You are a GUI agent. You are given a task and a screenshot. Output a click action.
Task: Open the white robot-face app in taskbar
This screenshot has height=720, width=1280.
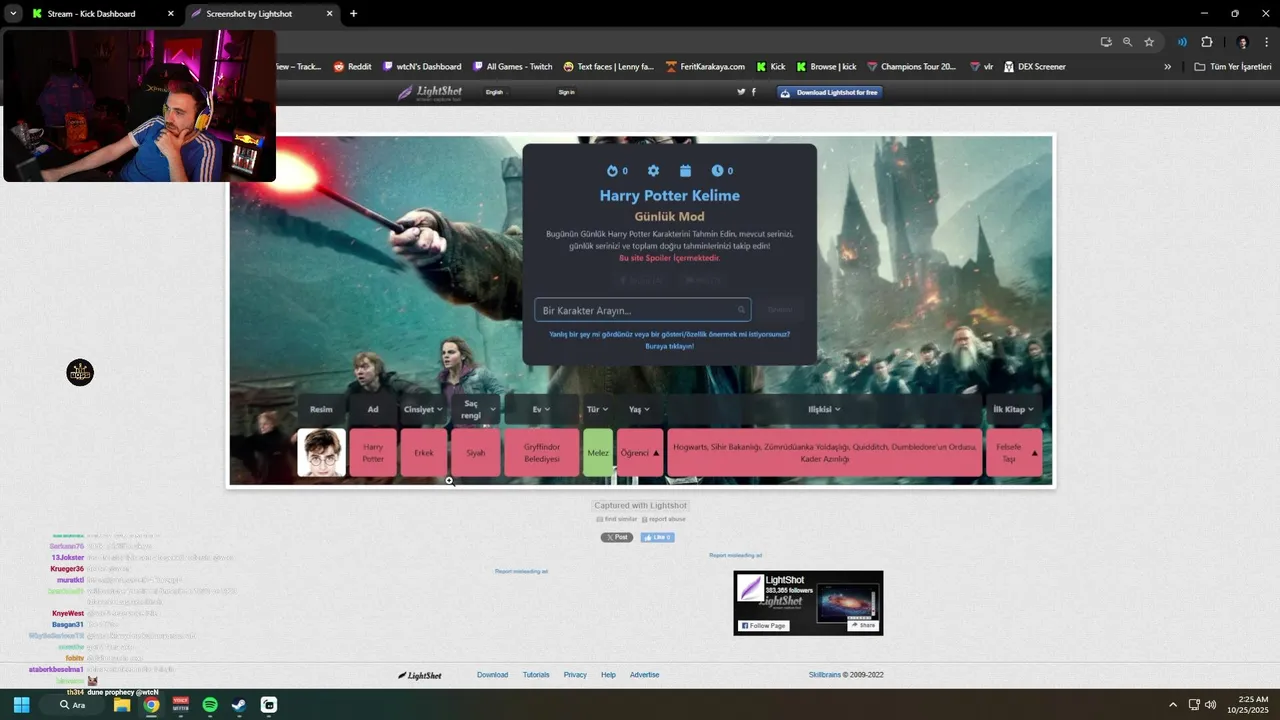pos(269,705)
